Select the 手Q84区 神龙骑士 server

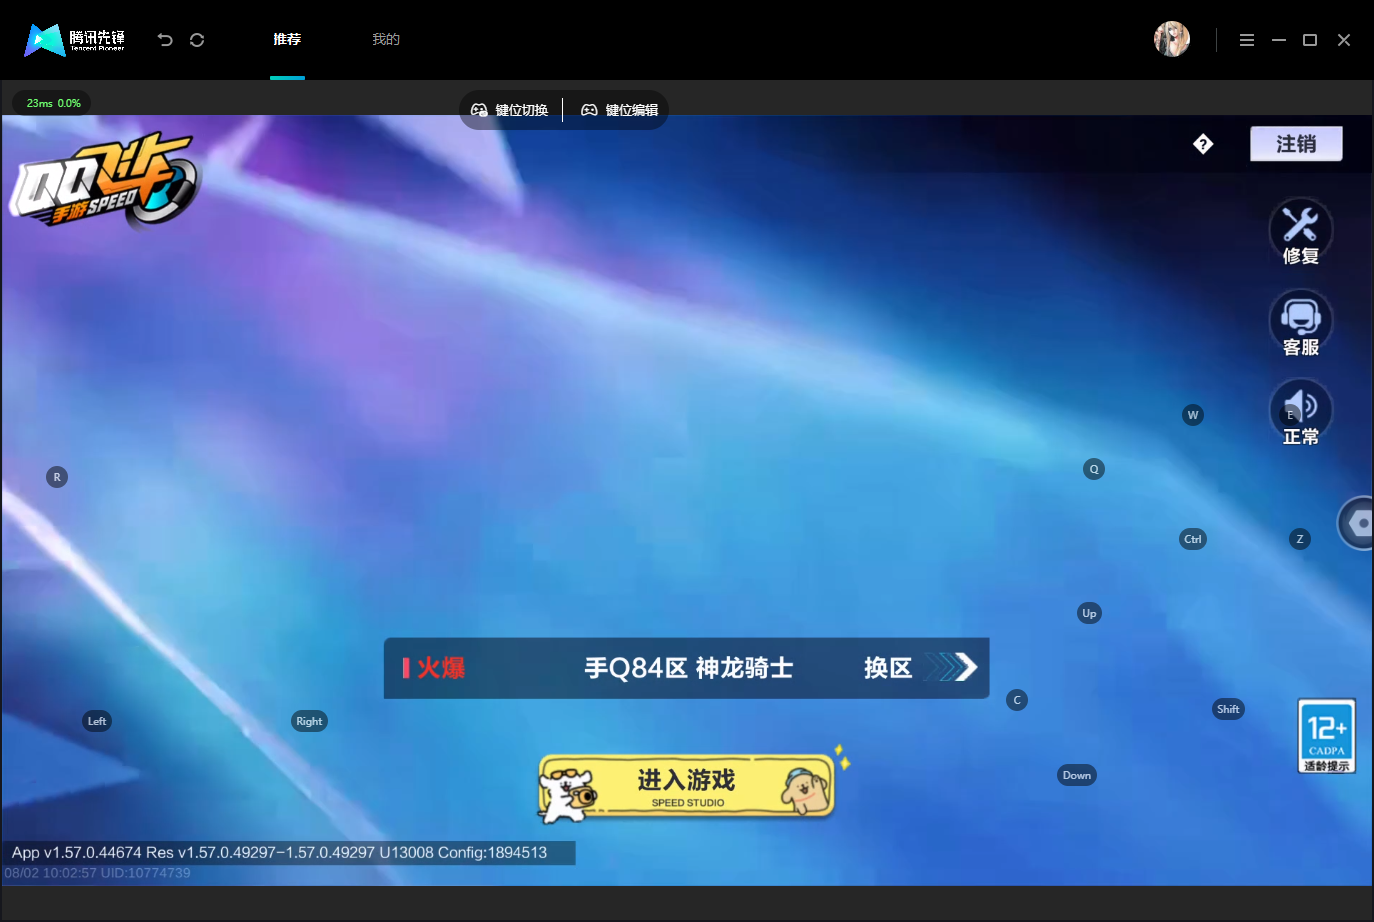(689, 668)
